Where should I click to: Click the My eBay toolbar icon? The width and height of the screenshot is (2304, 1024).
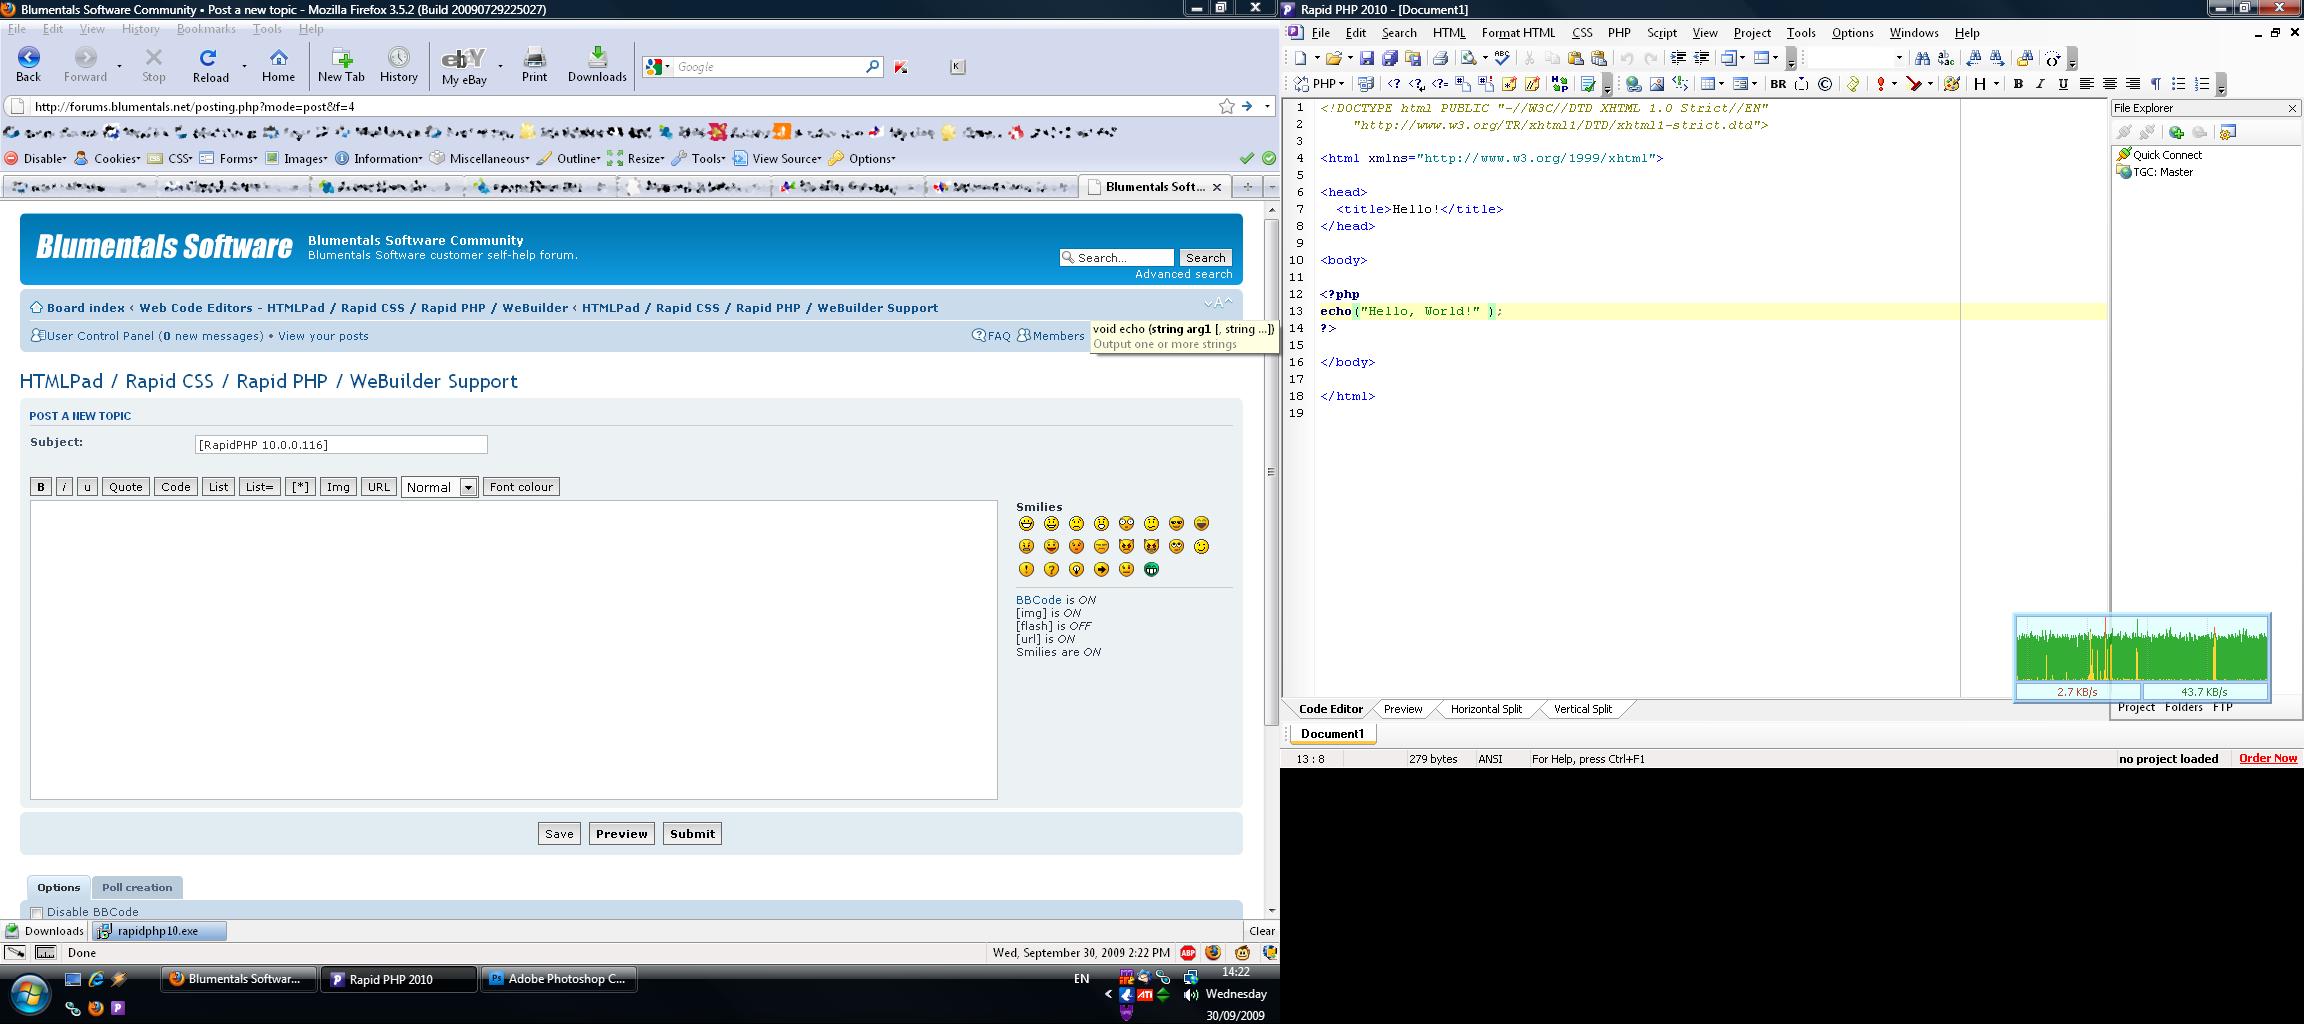464,65
